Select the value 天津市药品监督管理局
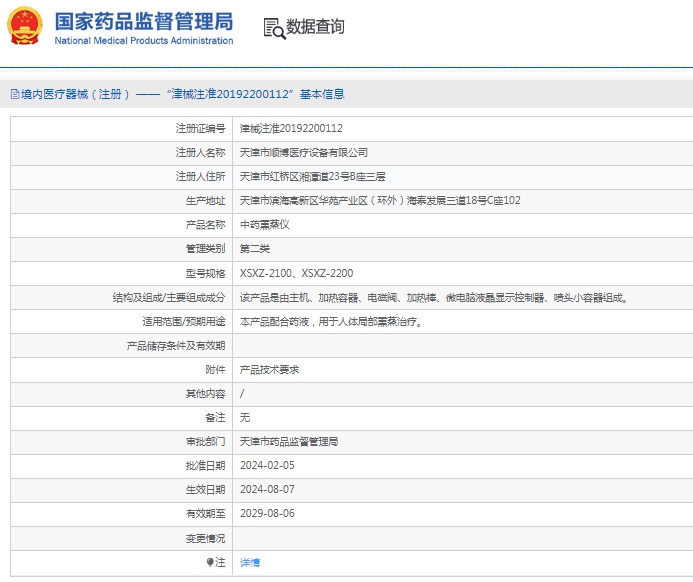Viewport: 693px width, 582px height. pyautogui.click(x=289, y=441)
